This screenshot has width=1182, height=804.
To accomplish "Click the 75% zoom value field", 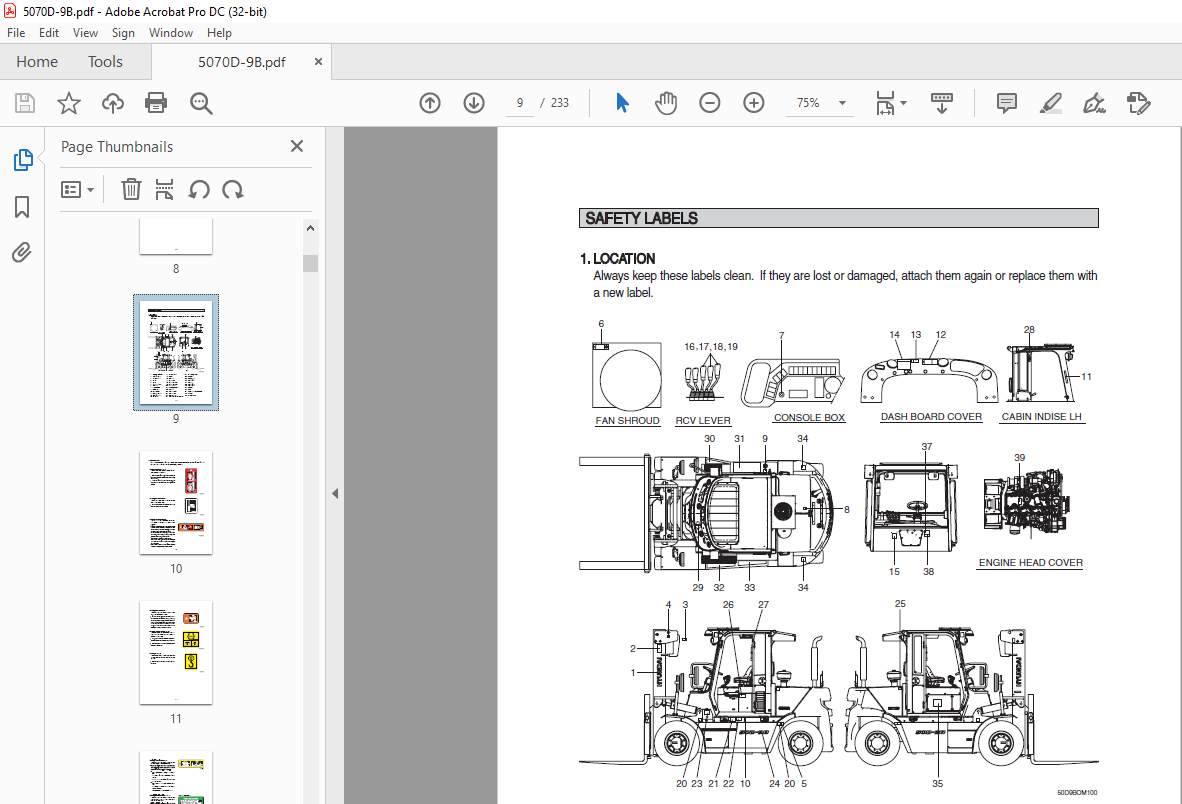I will [808, 103].
